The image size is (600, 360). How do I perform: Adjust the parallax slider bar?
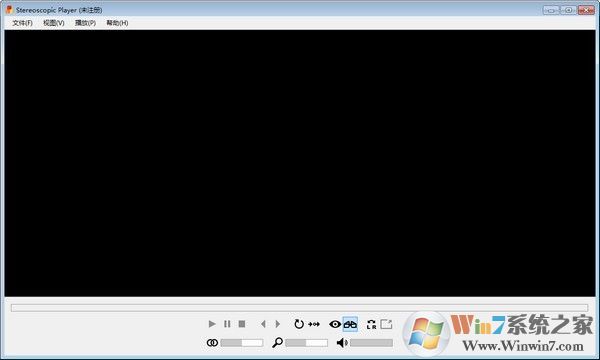point(241,343)
